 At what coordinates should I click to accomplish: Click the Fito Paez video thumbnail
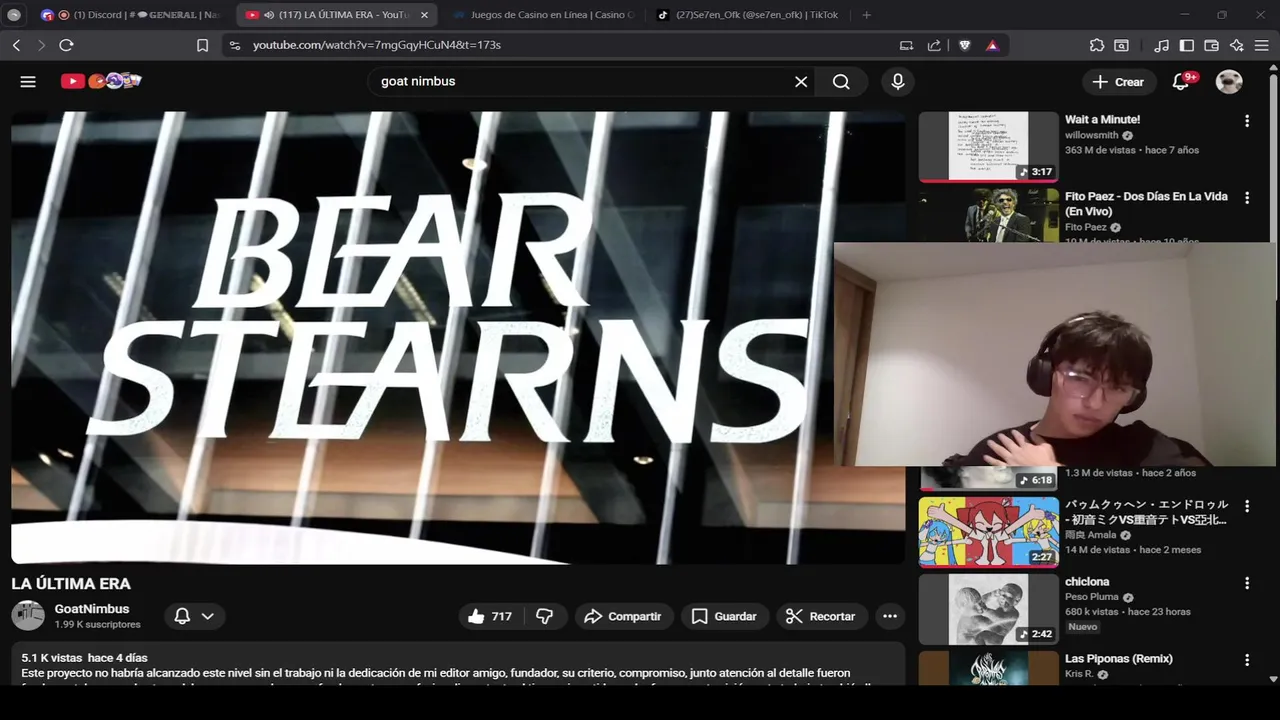tap(988, 216)
